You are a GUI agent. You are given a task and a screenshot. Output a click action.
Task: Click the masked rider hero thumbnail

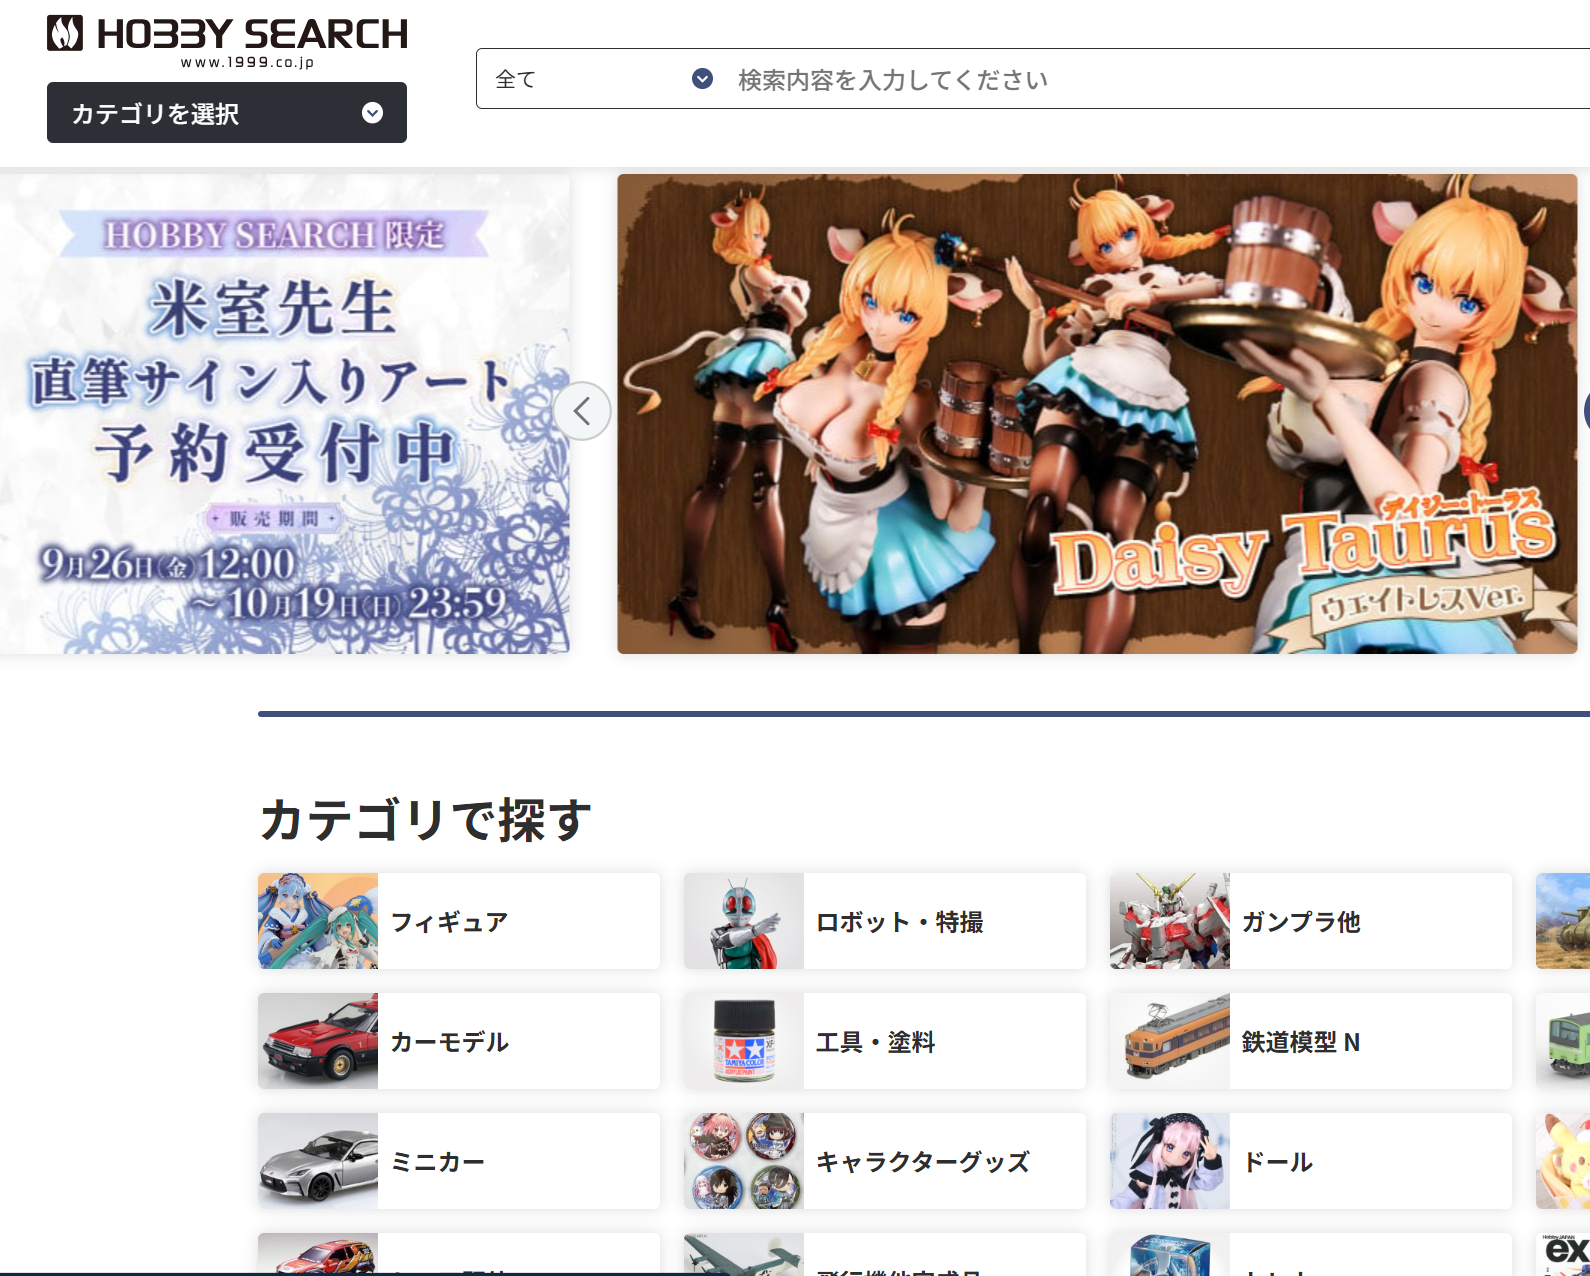click(x=744, y=921)
